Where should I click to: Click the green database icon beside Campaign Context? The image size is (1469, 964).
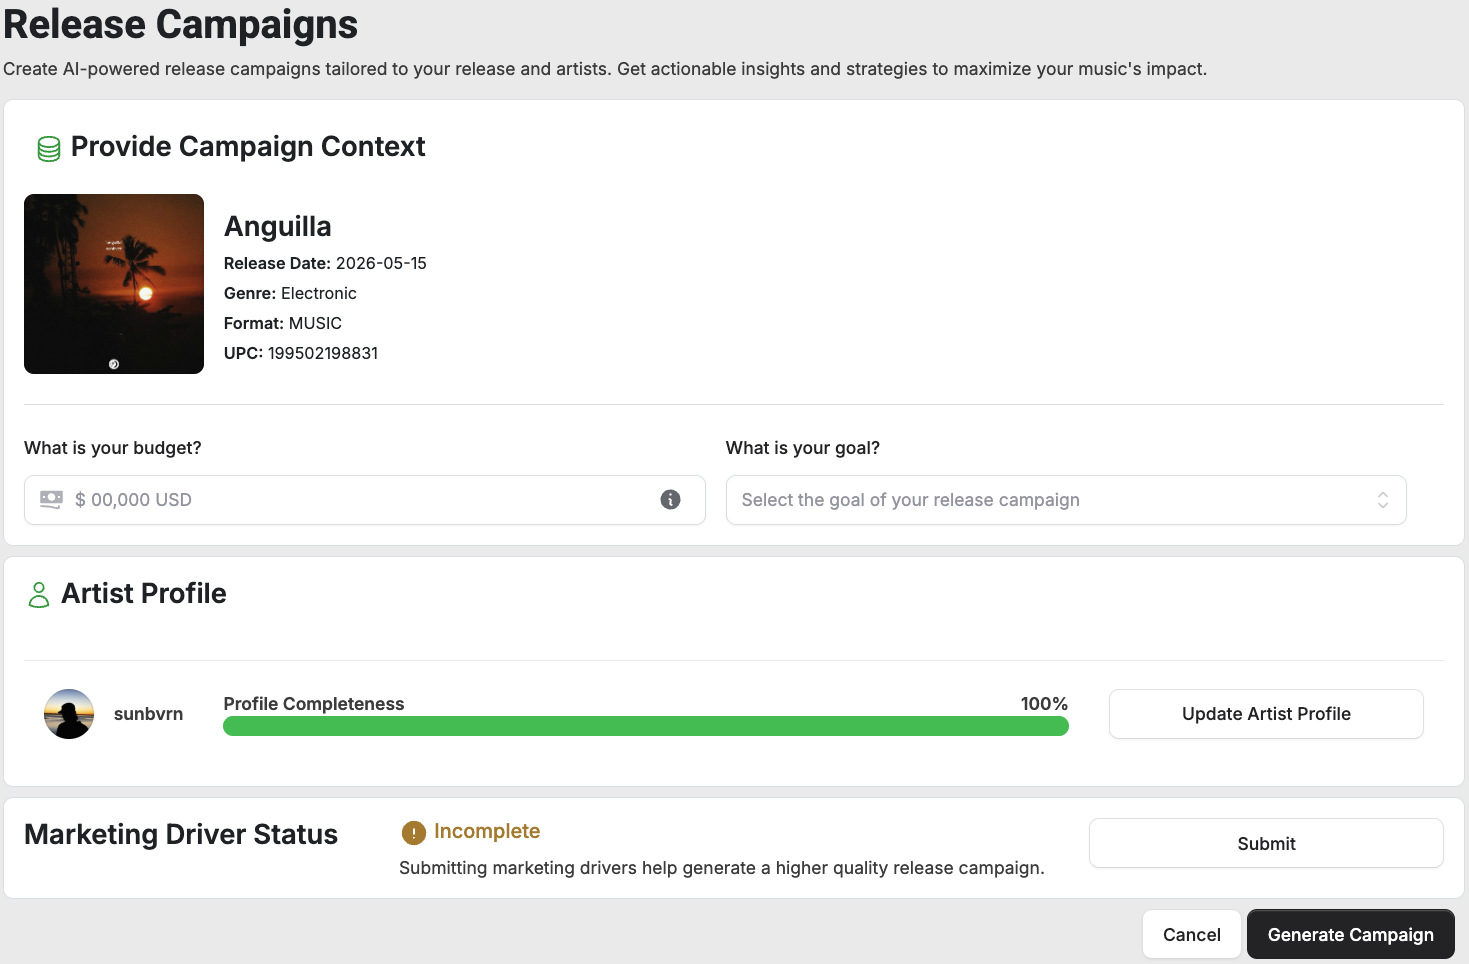[x=48, y=149]
